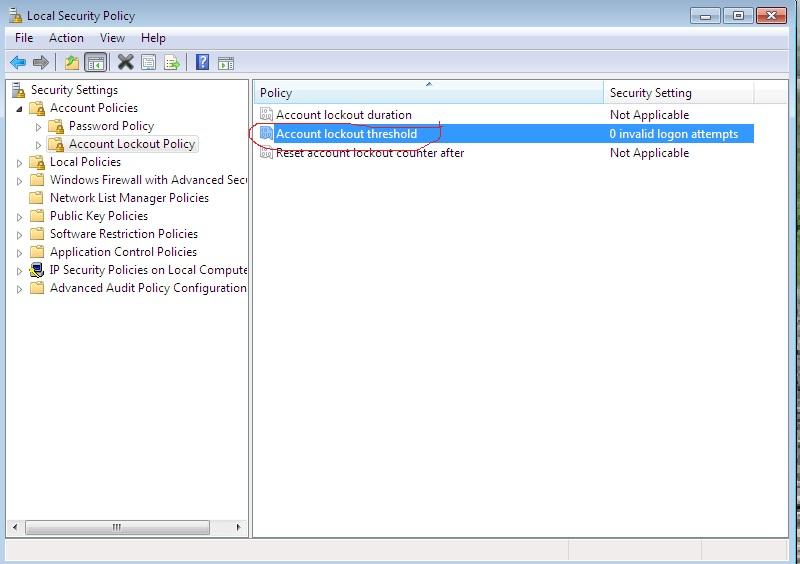
Task: Toggle Show/Hide Action Pane icon
Action: [x=226, y=63]
